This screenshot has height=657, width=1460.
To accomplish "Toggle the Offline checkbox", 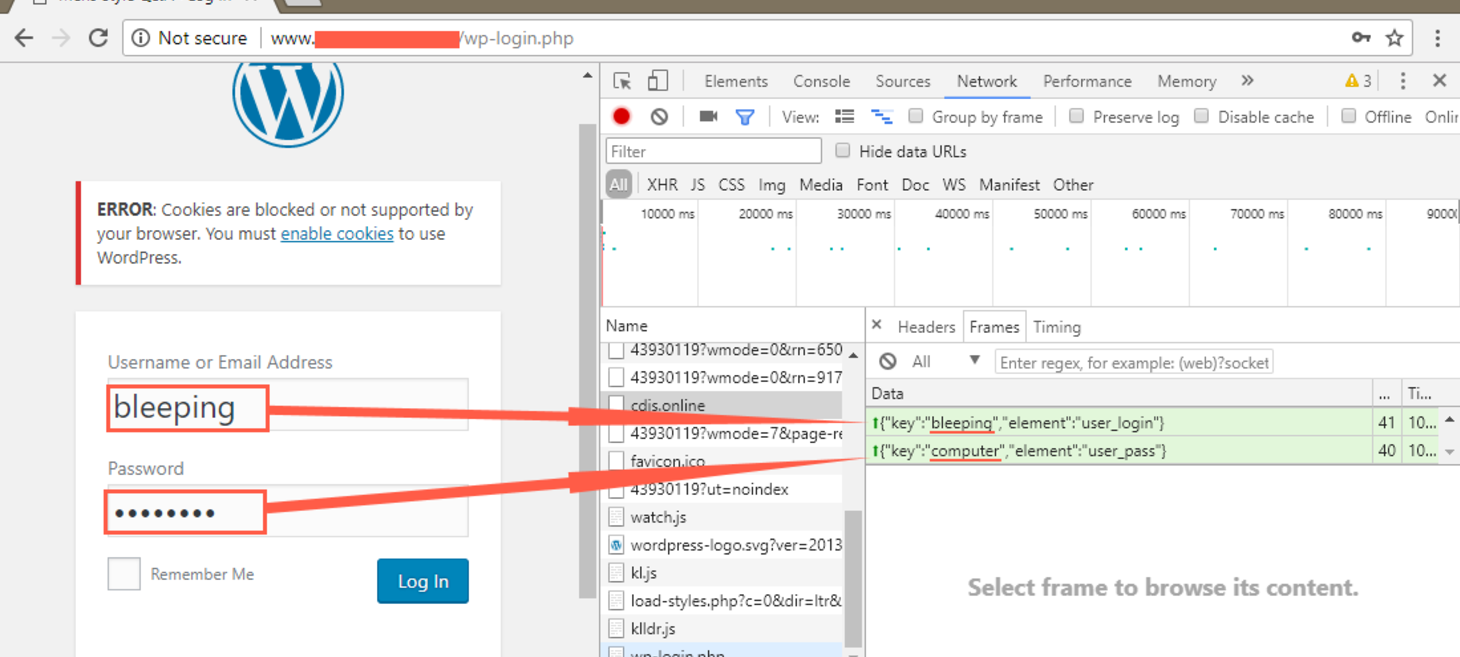I will tap(1348, 116).
